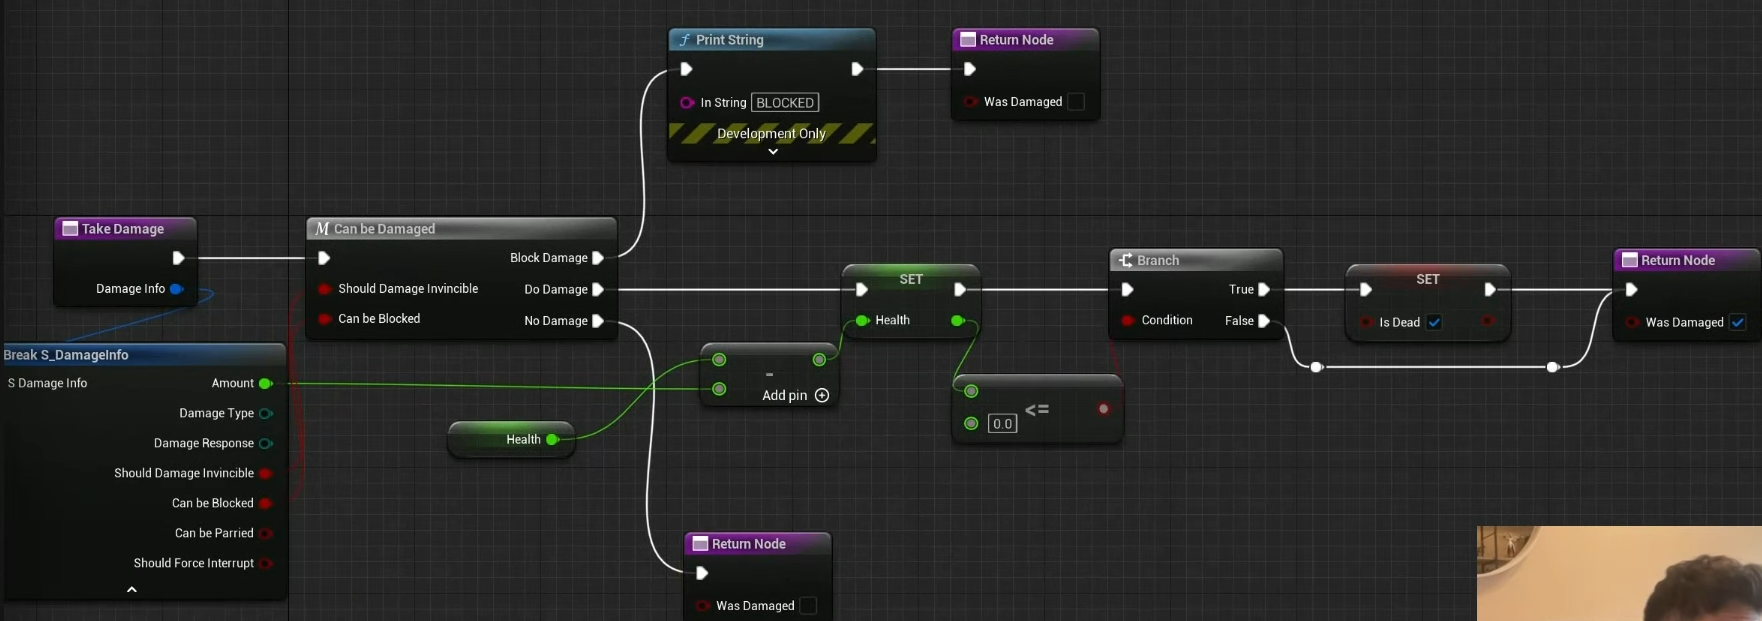1762x621 pixels.
Task: Click the Block Damage output pin
Action: pos(598,258)
